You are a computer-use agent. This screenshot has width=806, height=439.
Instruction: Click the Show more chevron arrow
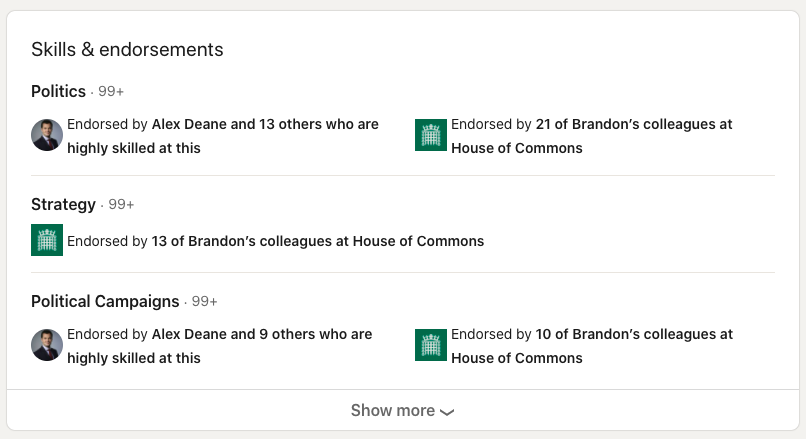447,412
